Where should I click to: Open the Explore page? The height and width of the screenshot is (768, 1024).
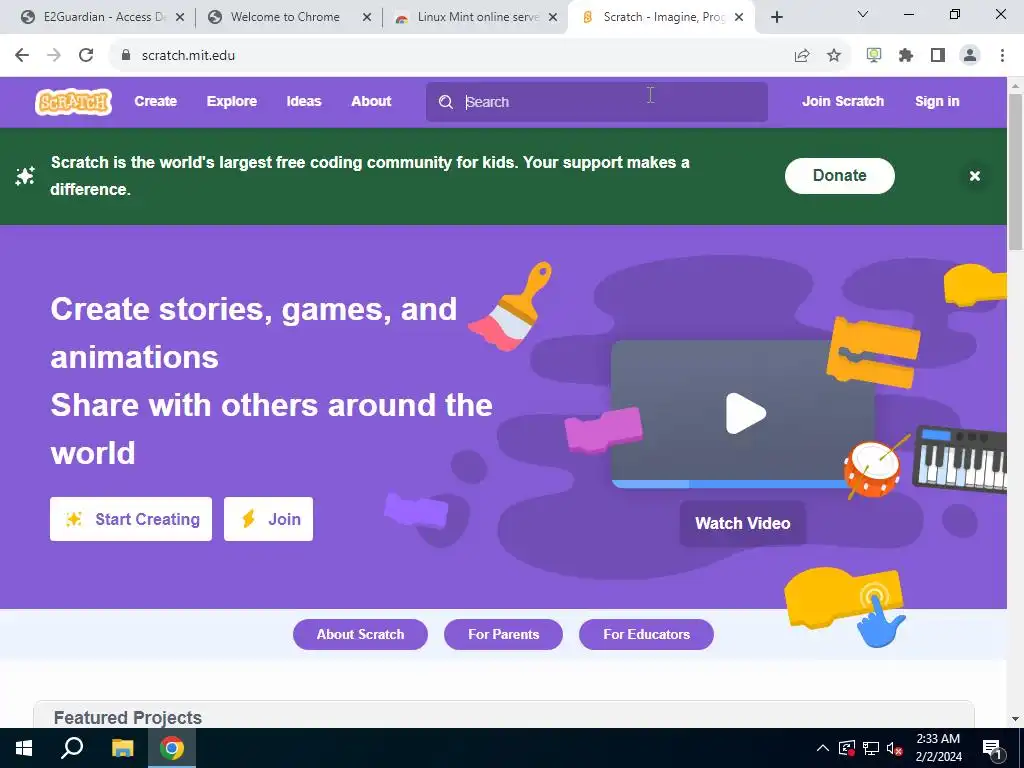click(x=232, y=101)
